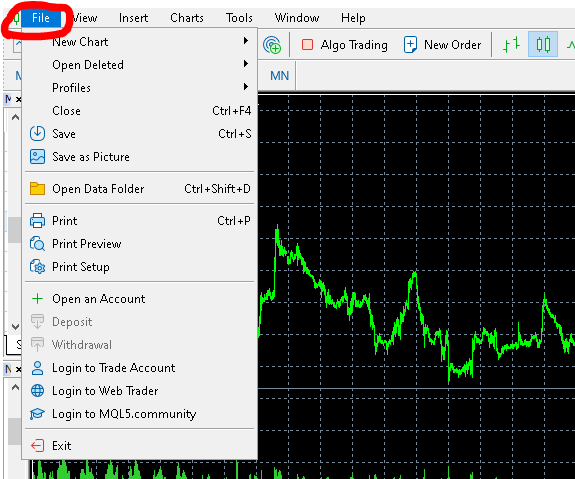This screenshot has width=575, height=479.
Task: Open the View menu
Action: (84, 18)
